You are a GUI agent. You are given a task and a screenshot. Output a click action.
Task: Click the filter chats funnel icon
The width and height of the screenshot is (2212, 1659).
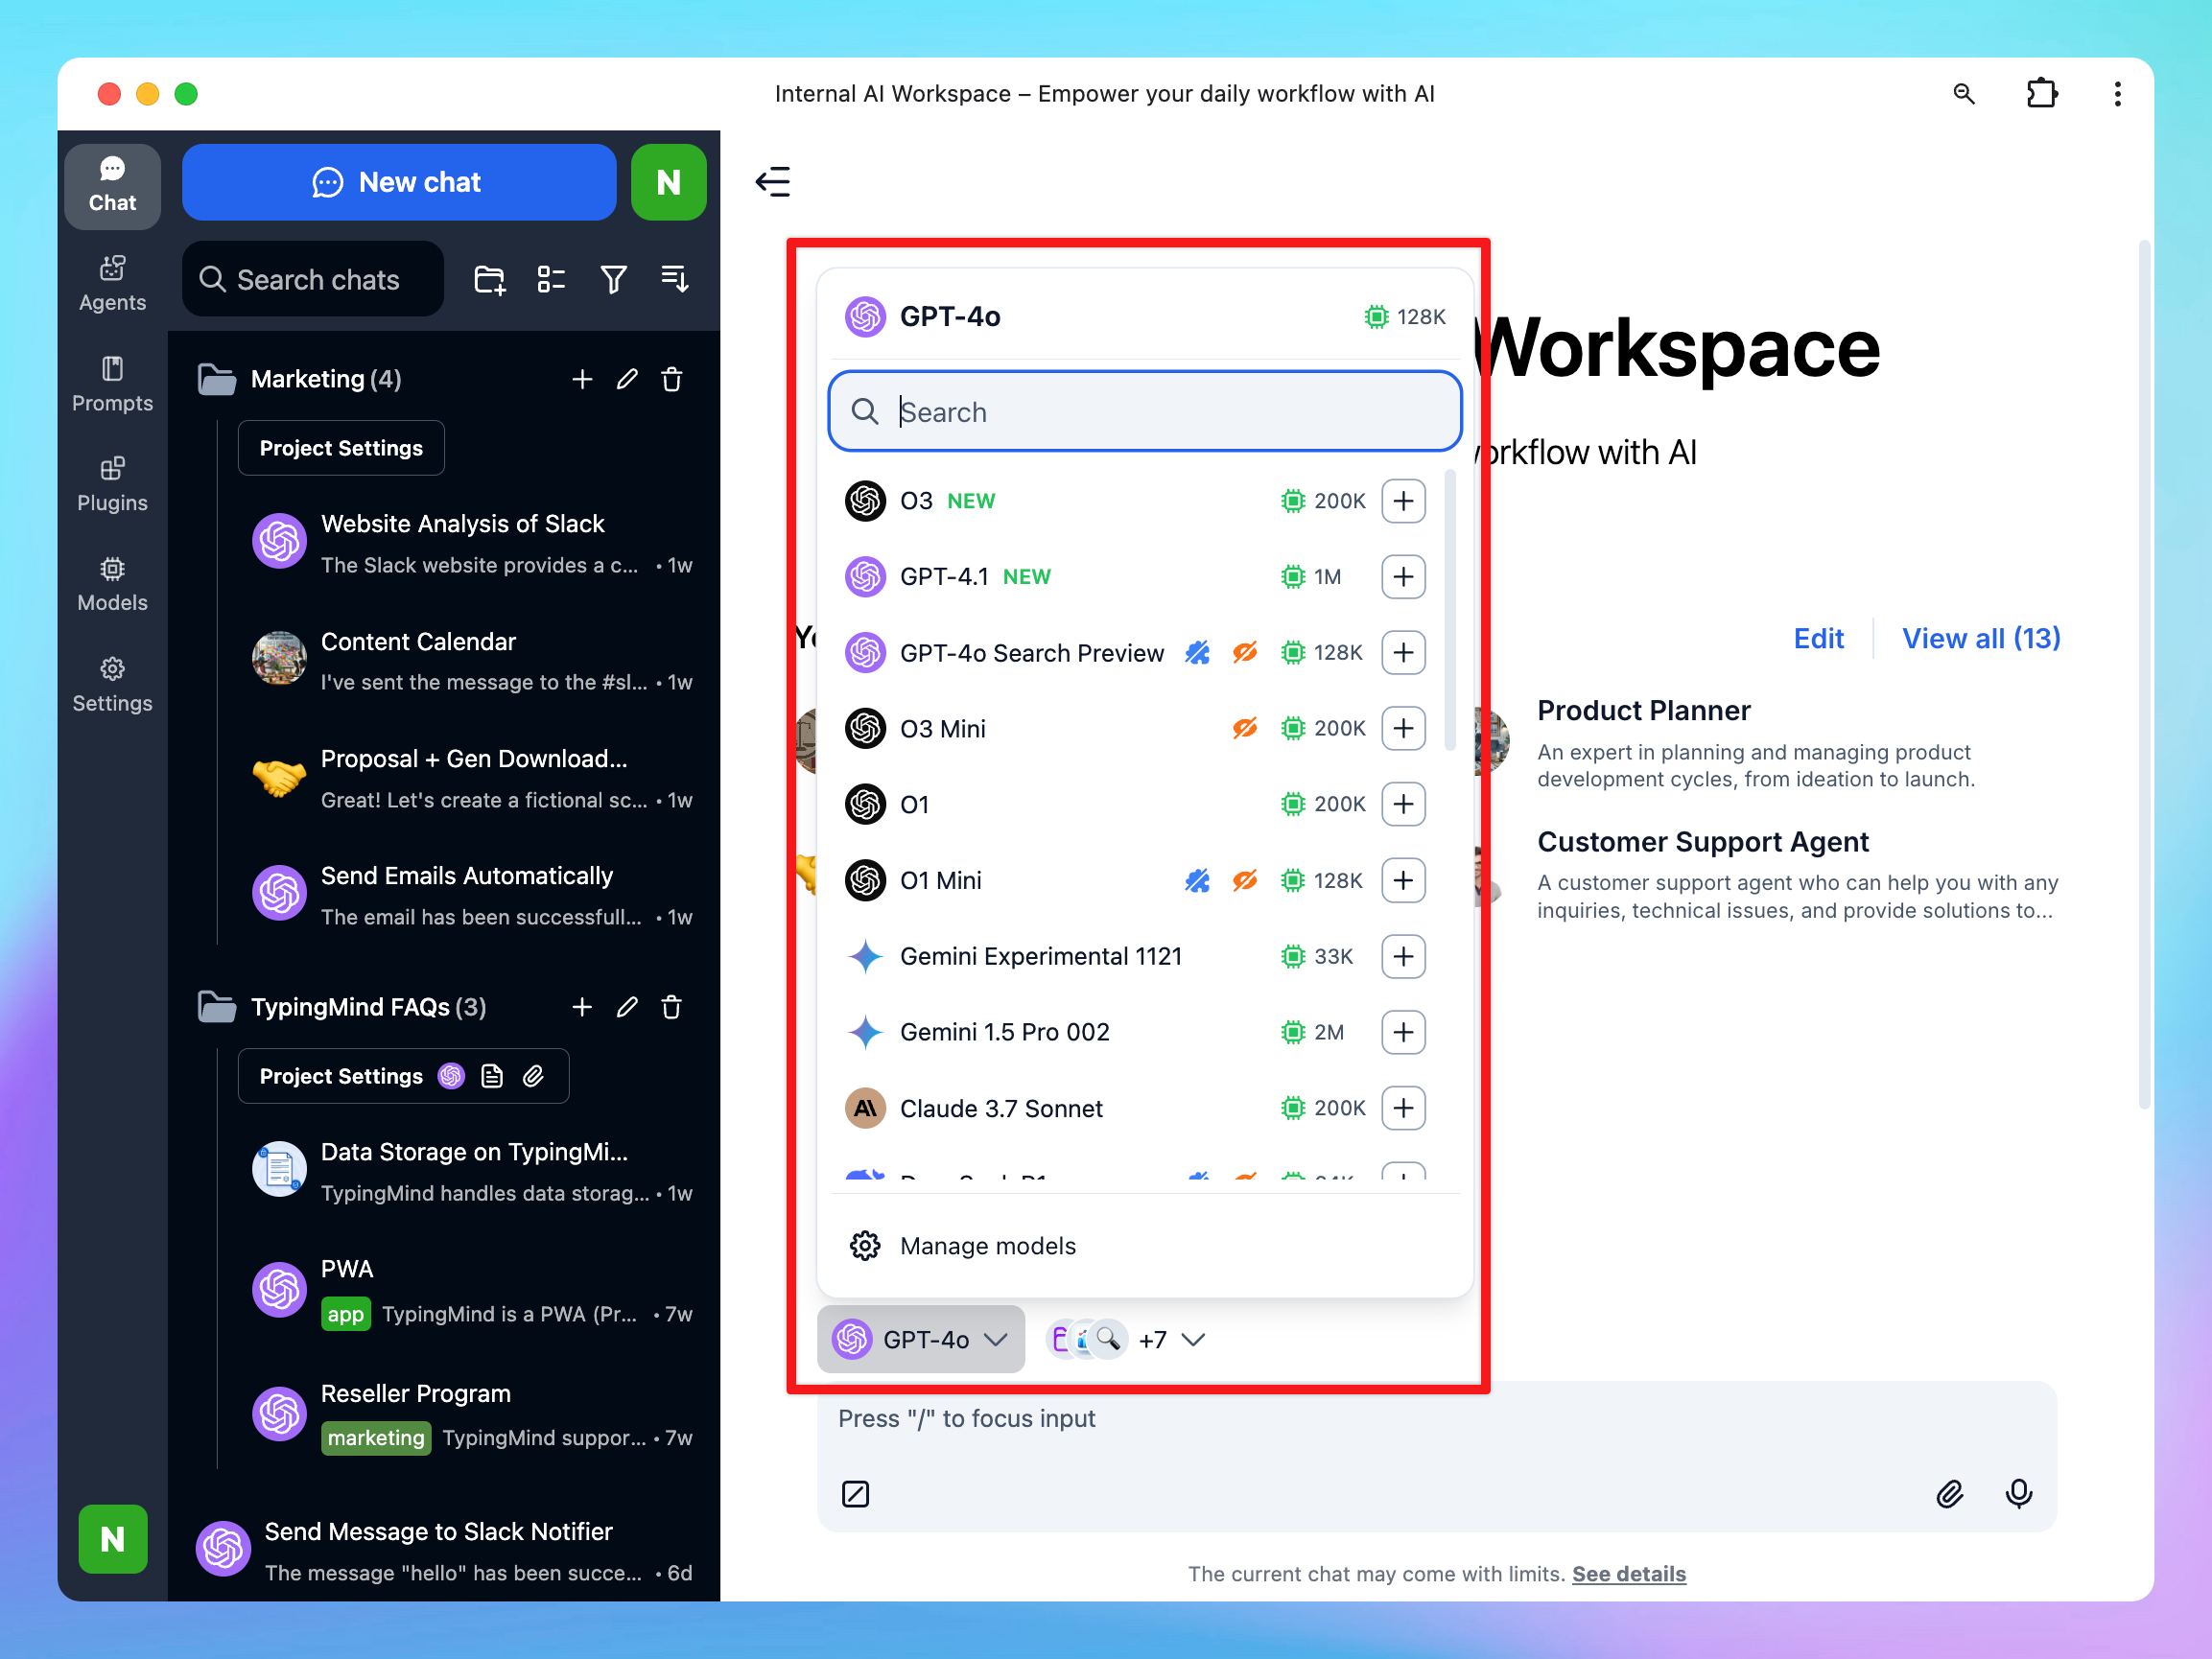[x=613, y=279]
